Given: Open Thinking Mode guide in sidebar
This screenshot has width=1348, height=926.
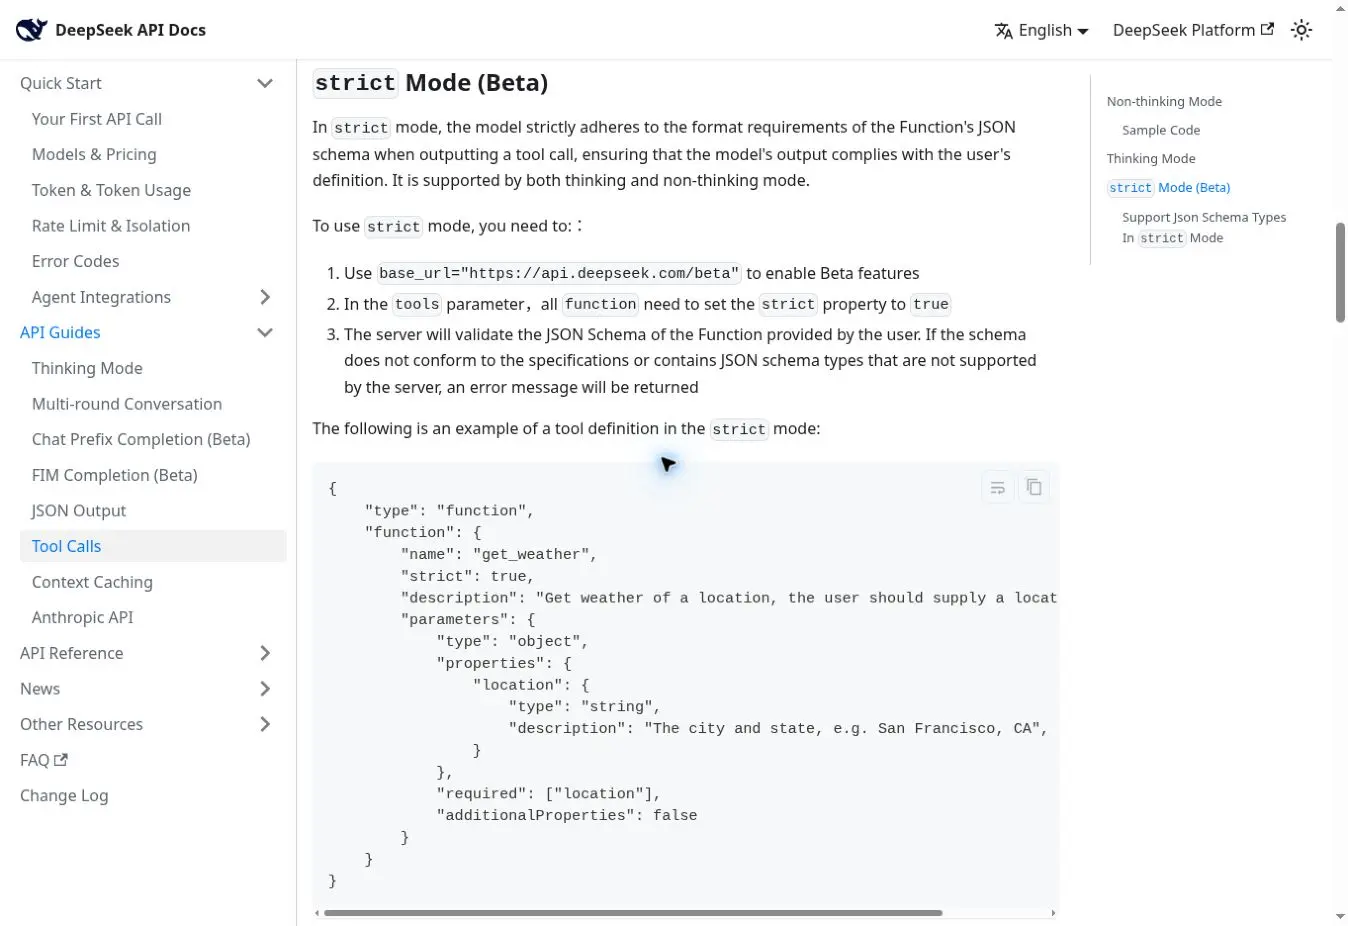Looking at the screenshot, I should click(87, 368).
